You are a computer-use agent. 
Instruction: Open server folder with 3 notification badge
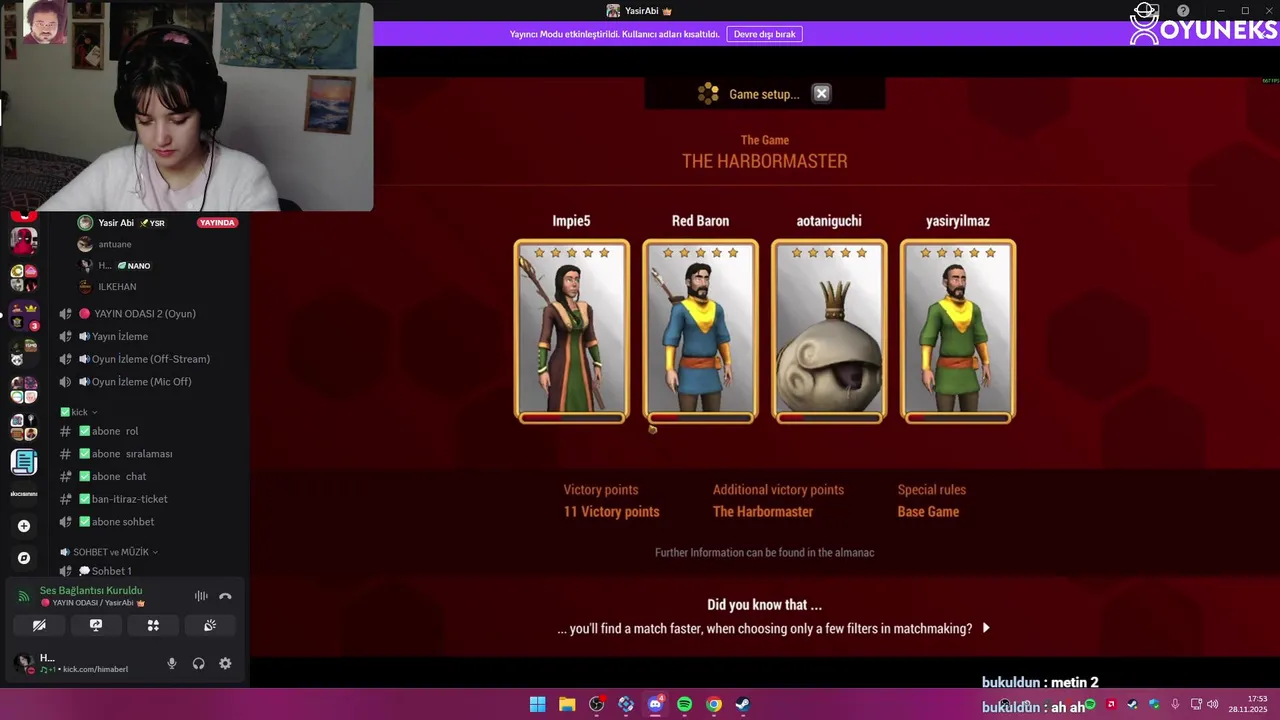24,316
